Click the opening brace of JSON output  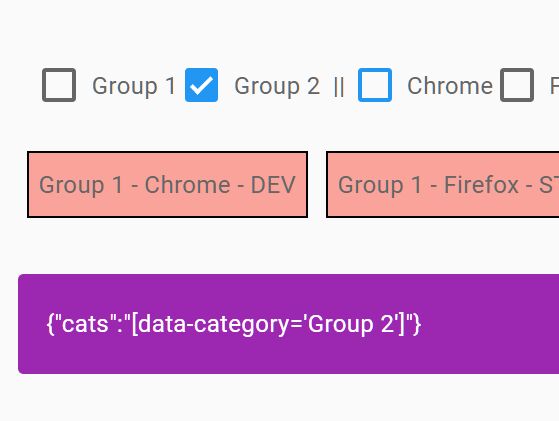point(51,324)
